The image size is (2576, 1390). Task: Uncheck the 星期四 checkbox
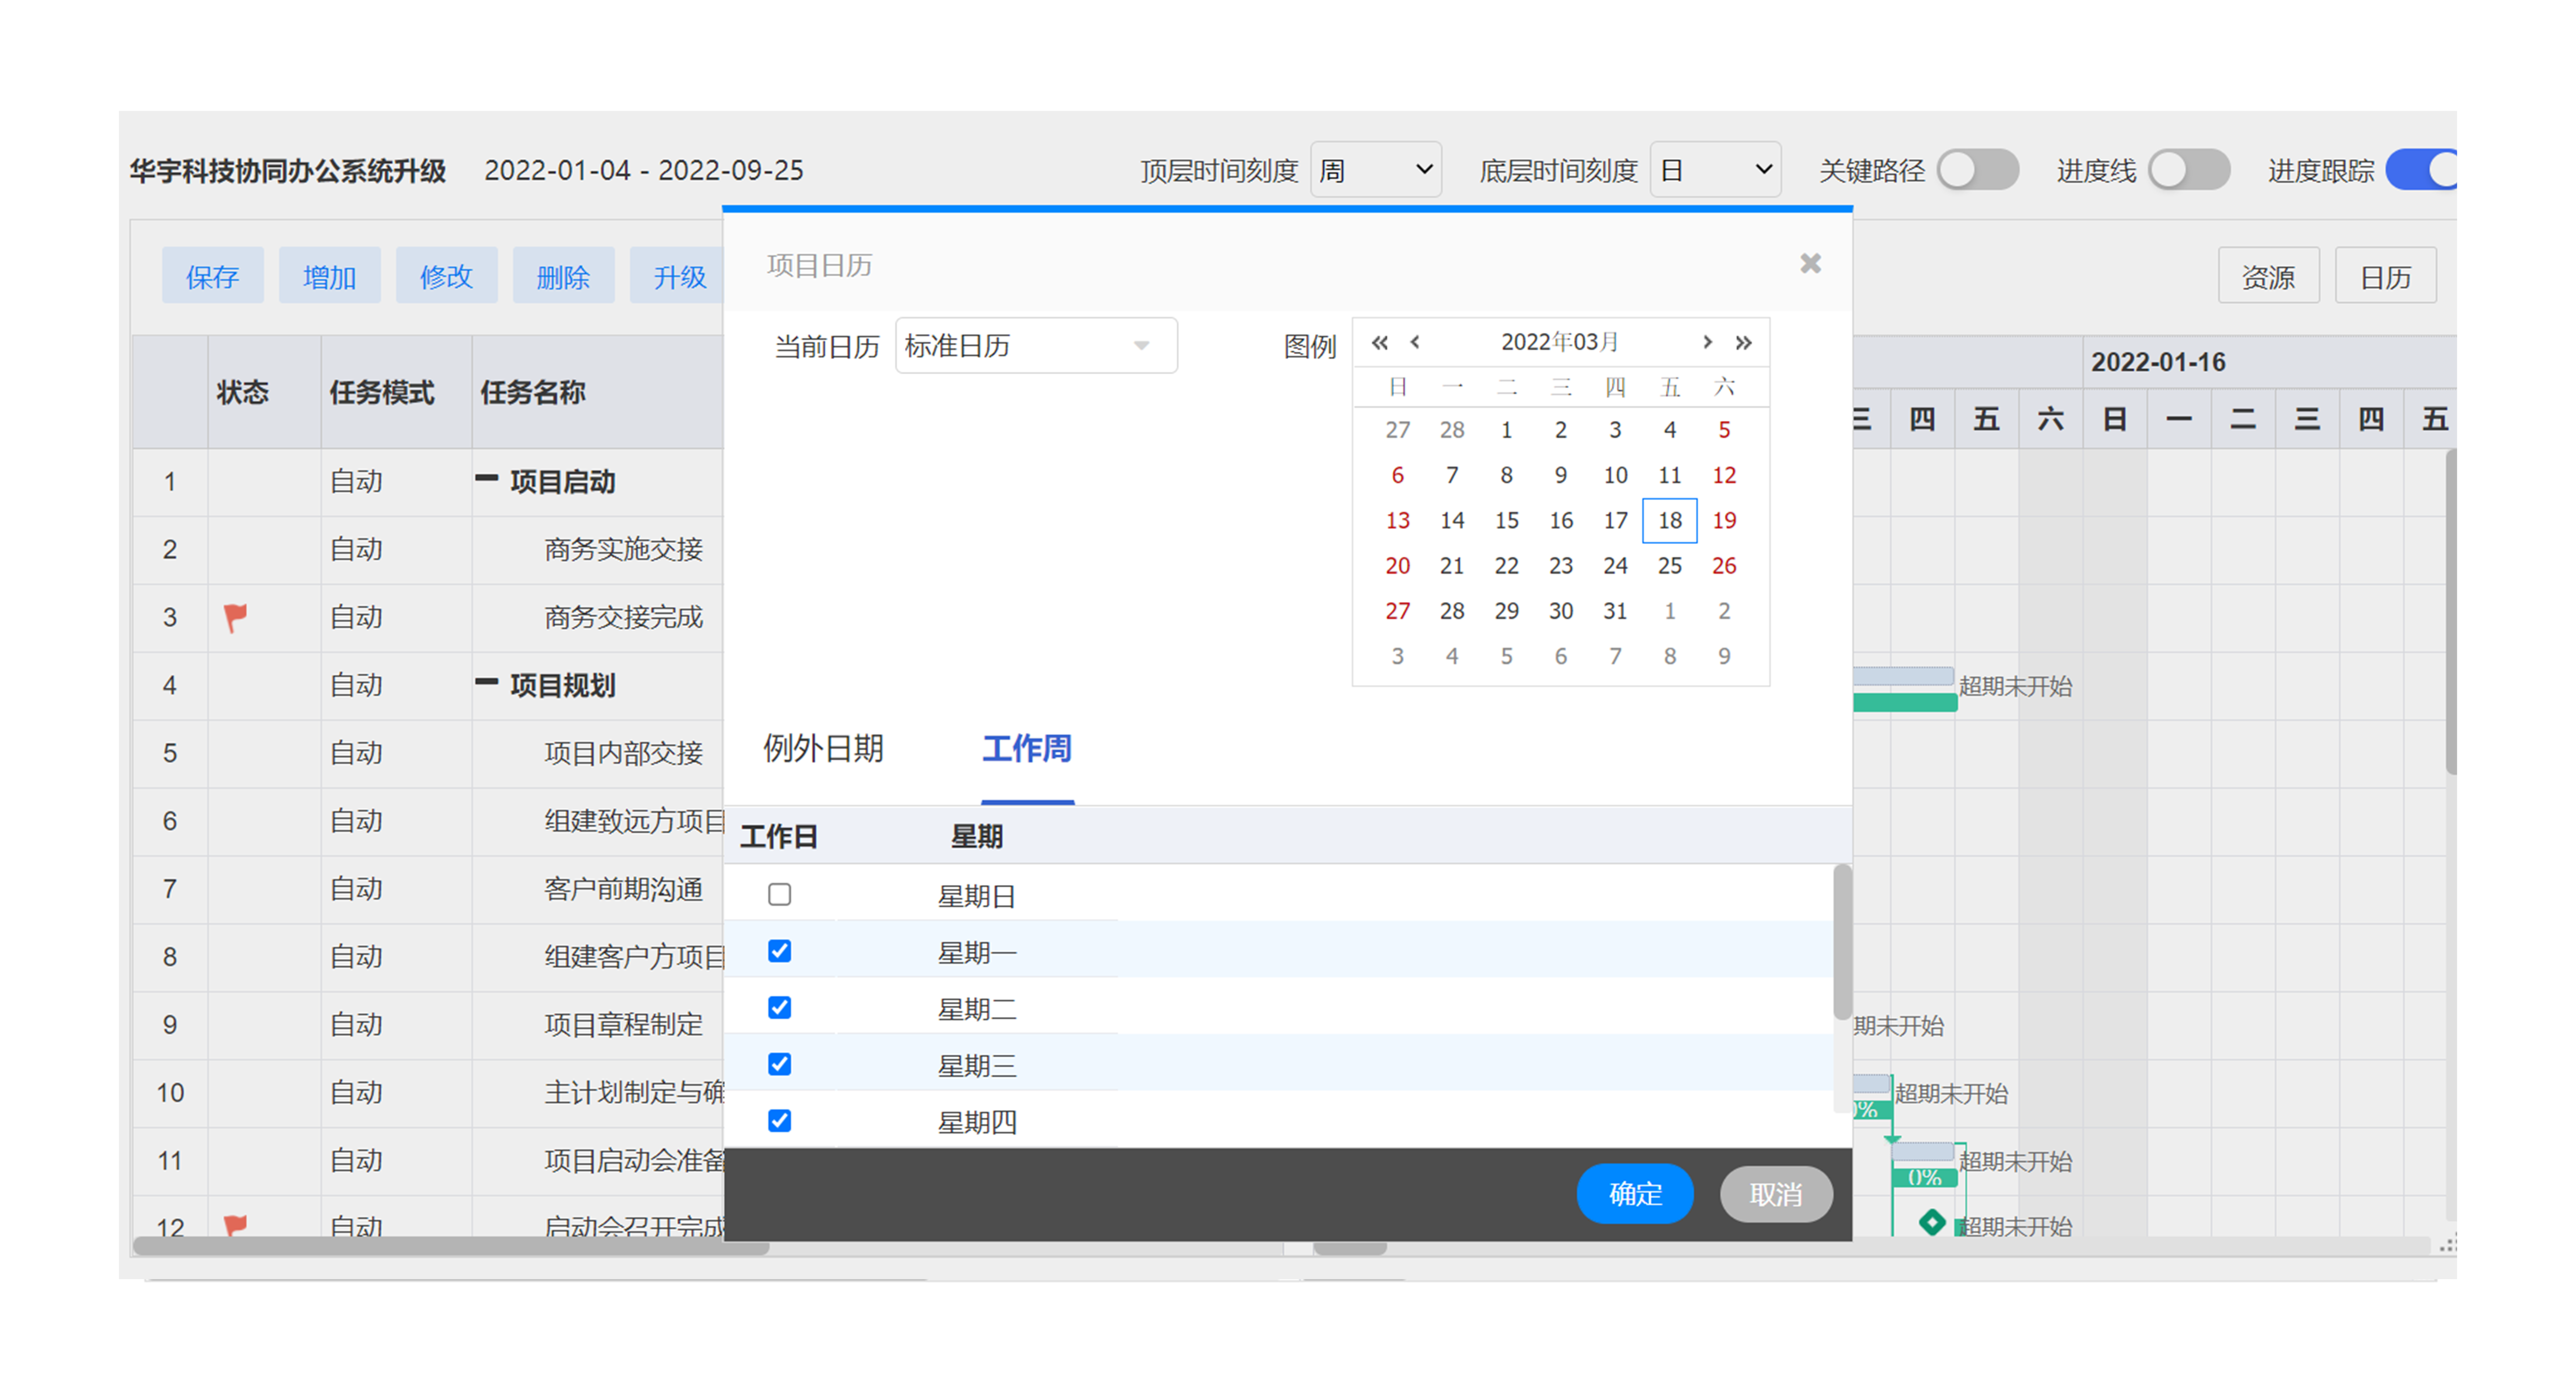coord(779,1121)
